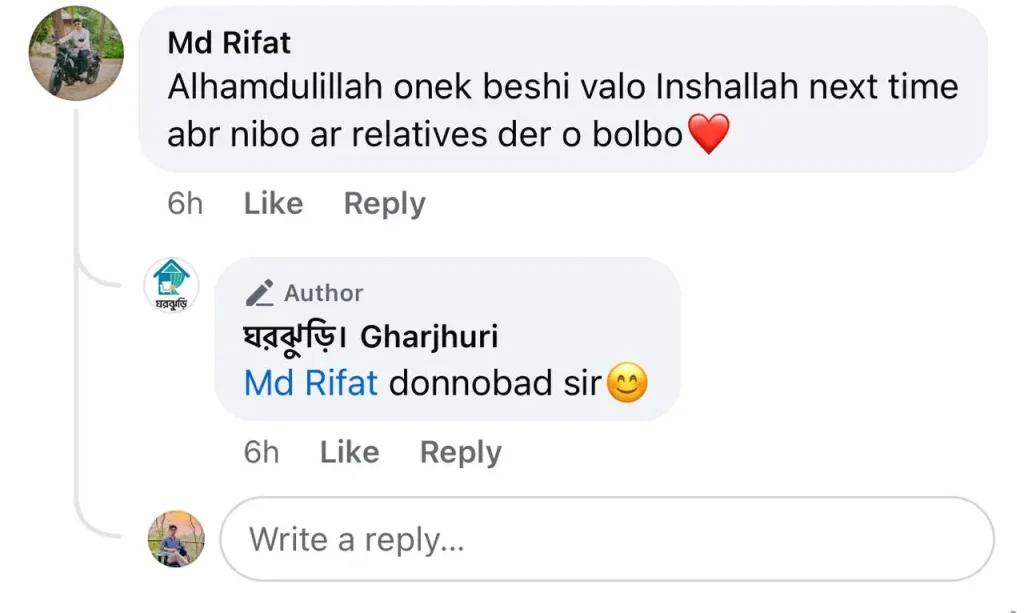Reply to the Gharjhuri author reply
Image resolution: width=1024 pixels, height=613 pixels.
click(460, 453)
